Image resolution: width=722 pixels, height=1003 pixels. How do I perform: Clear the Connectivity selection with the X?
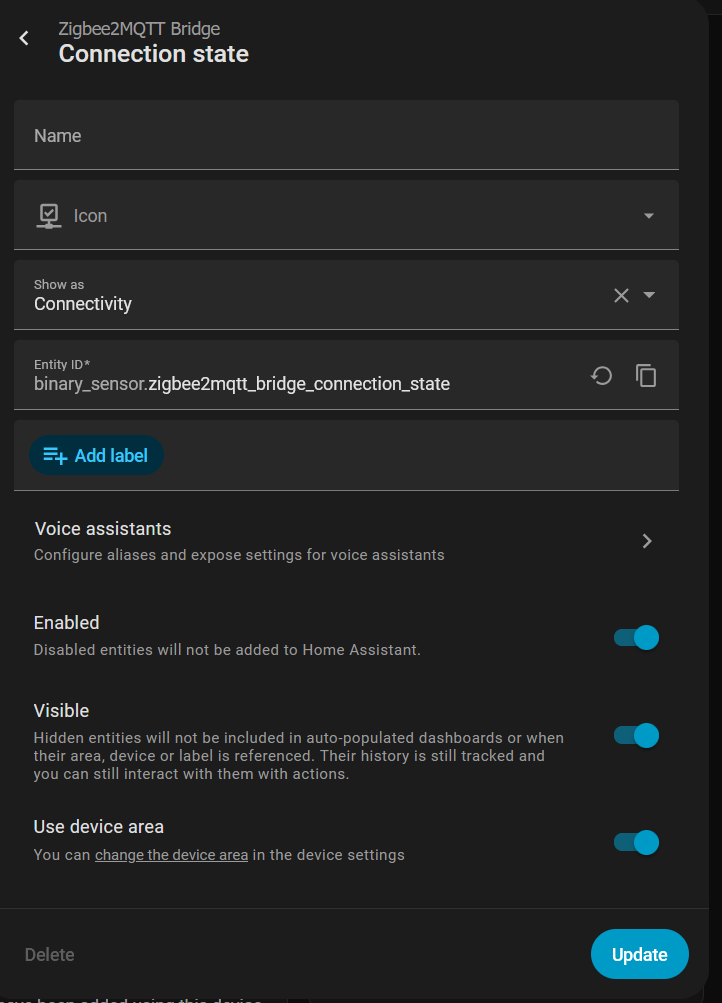(621, 295)
